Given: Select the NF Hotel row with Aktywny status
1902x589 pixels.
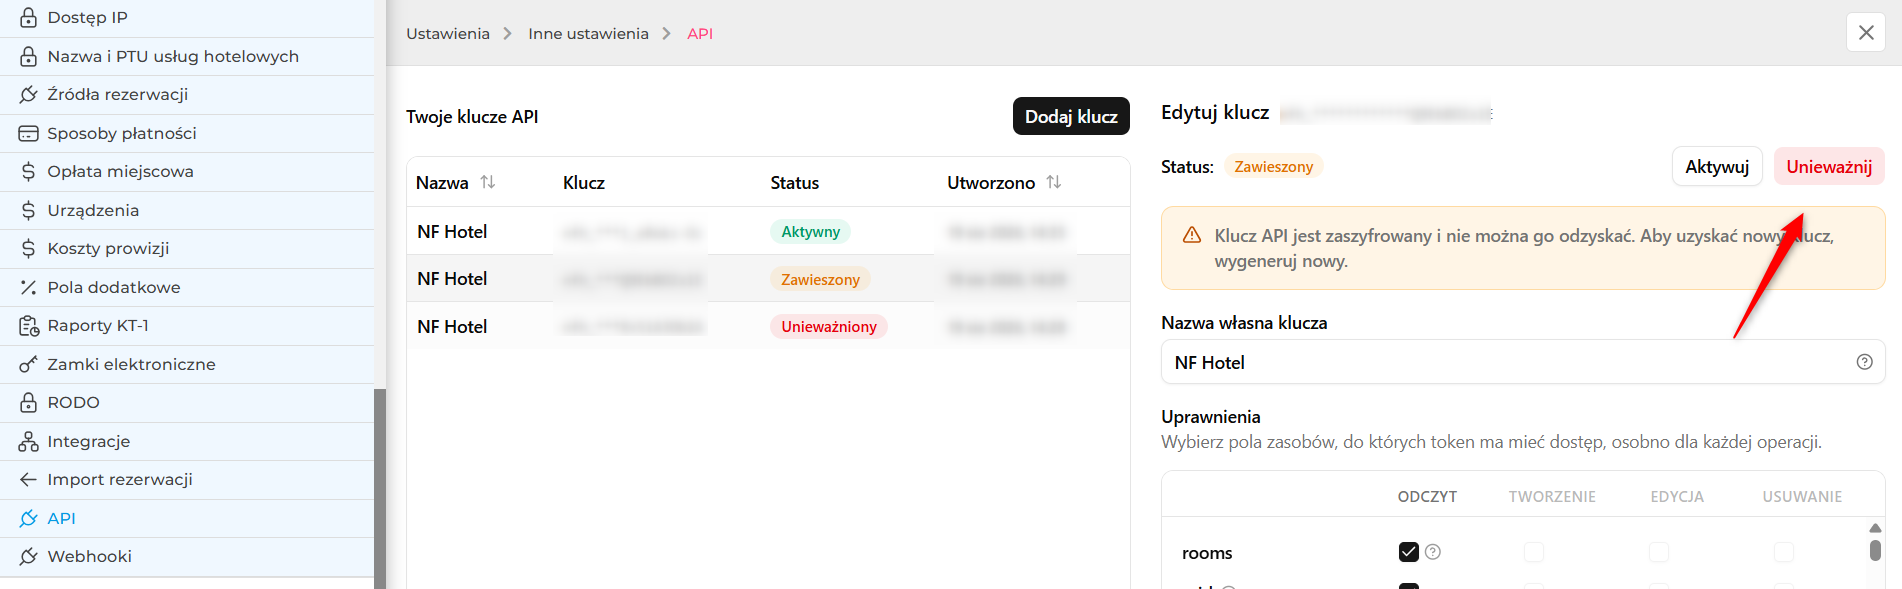Looking at the screenshot, I should (x=768, y=231).
